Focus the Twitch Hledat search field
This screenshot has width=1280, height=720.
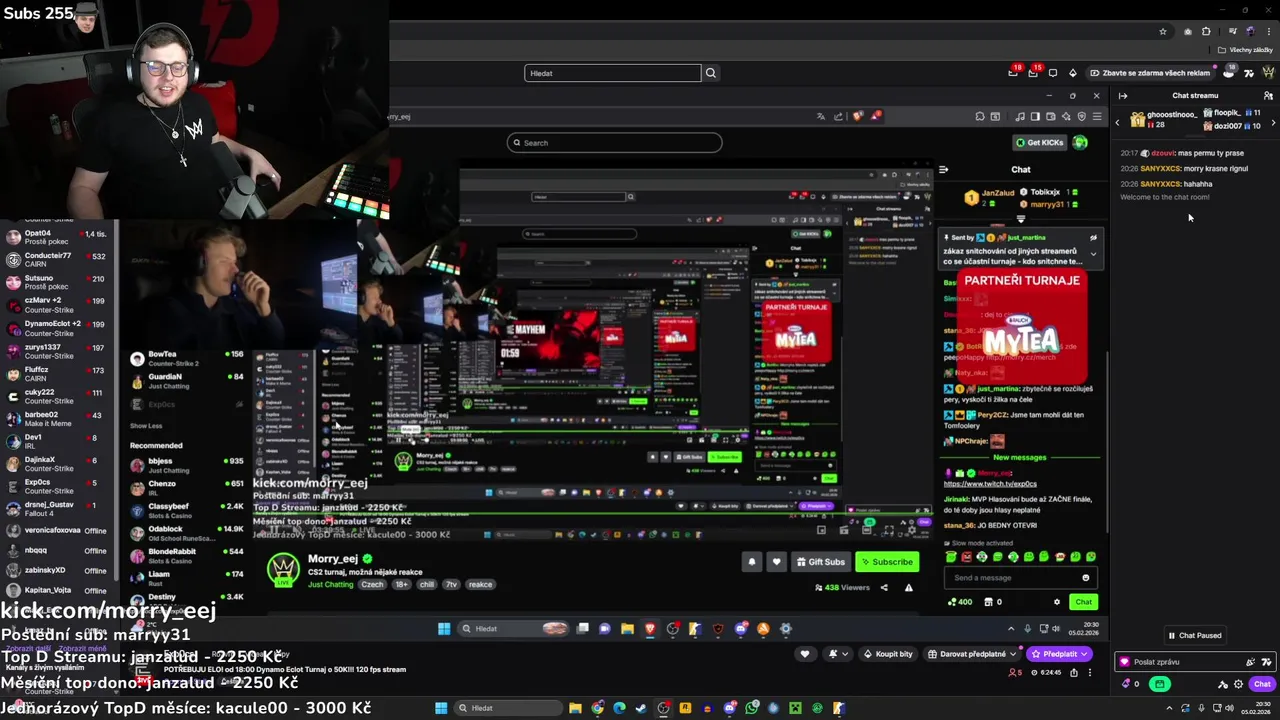point(612,73)
